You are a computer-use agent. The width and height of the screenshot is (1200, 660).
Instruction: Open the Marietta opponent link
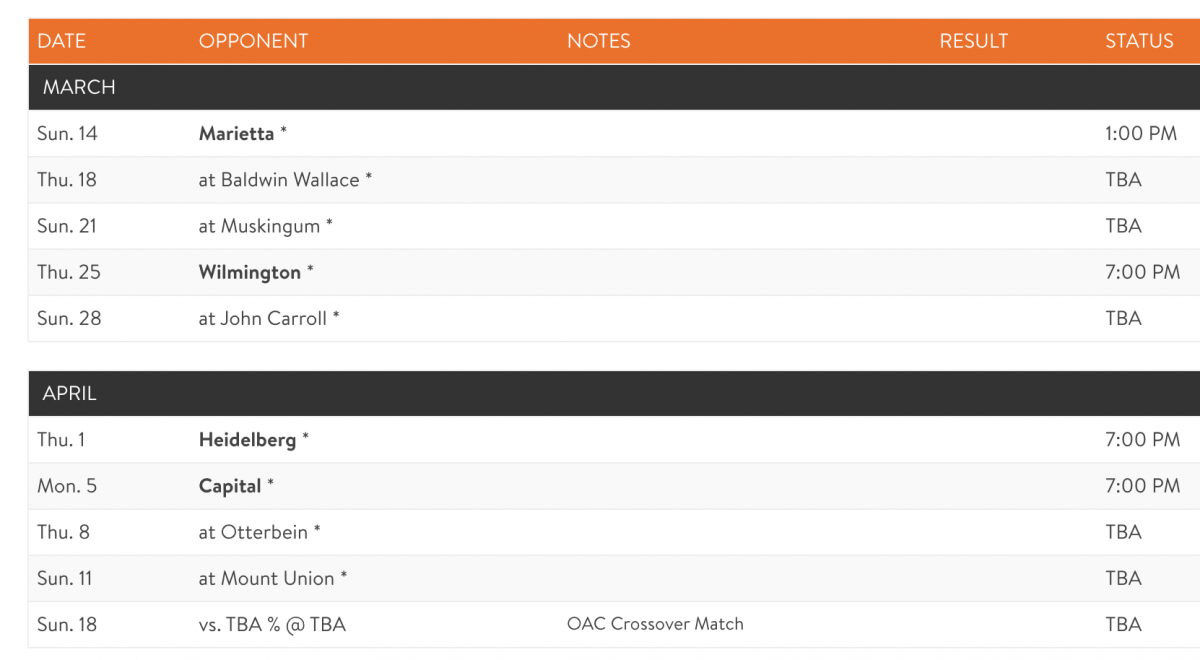[236, 133]
